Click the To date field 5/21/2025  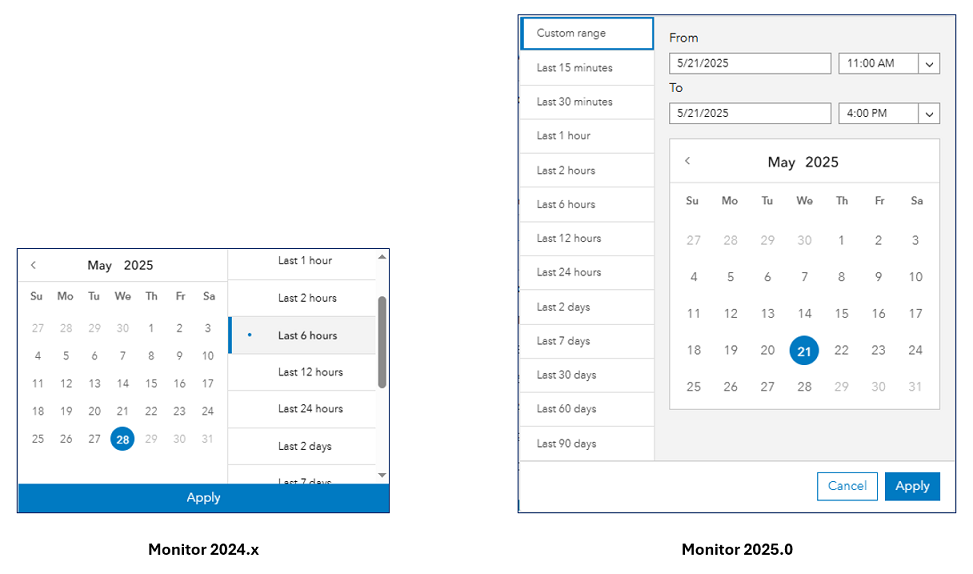[750, 114]
